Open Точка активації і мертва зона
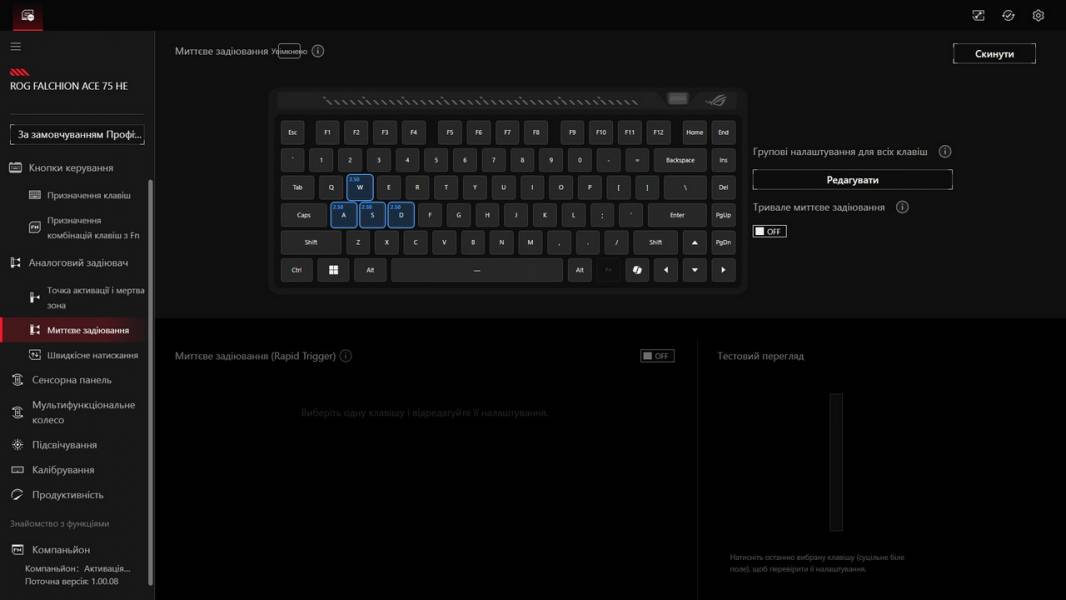The image size is (1066, 600). [95, 297]
